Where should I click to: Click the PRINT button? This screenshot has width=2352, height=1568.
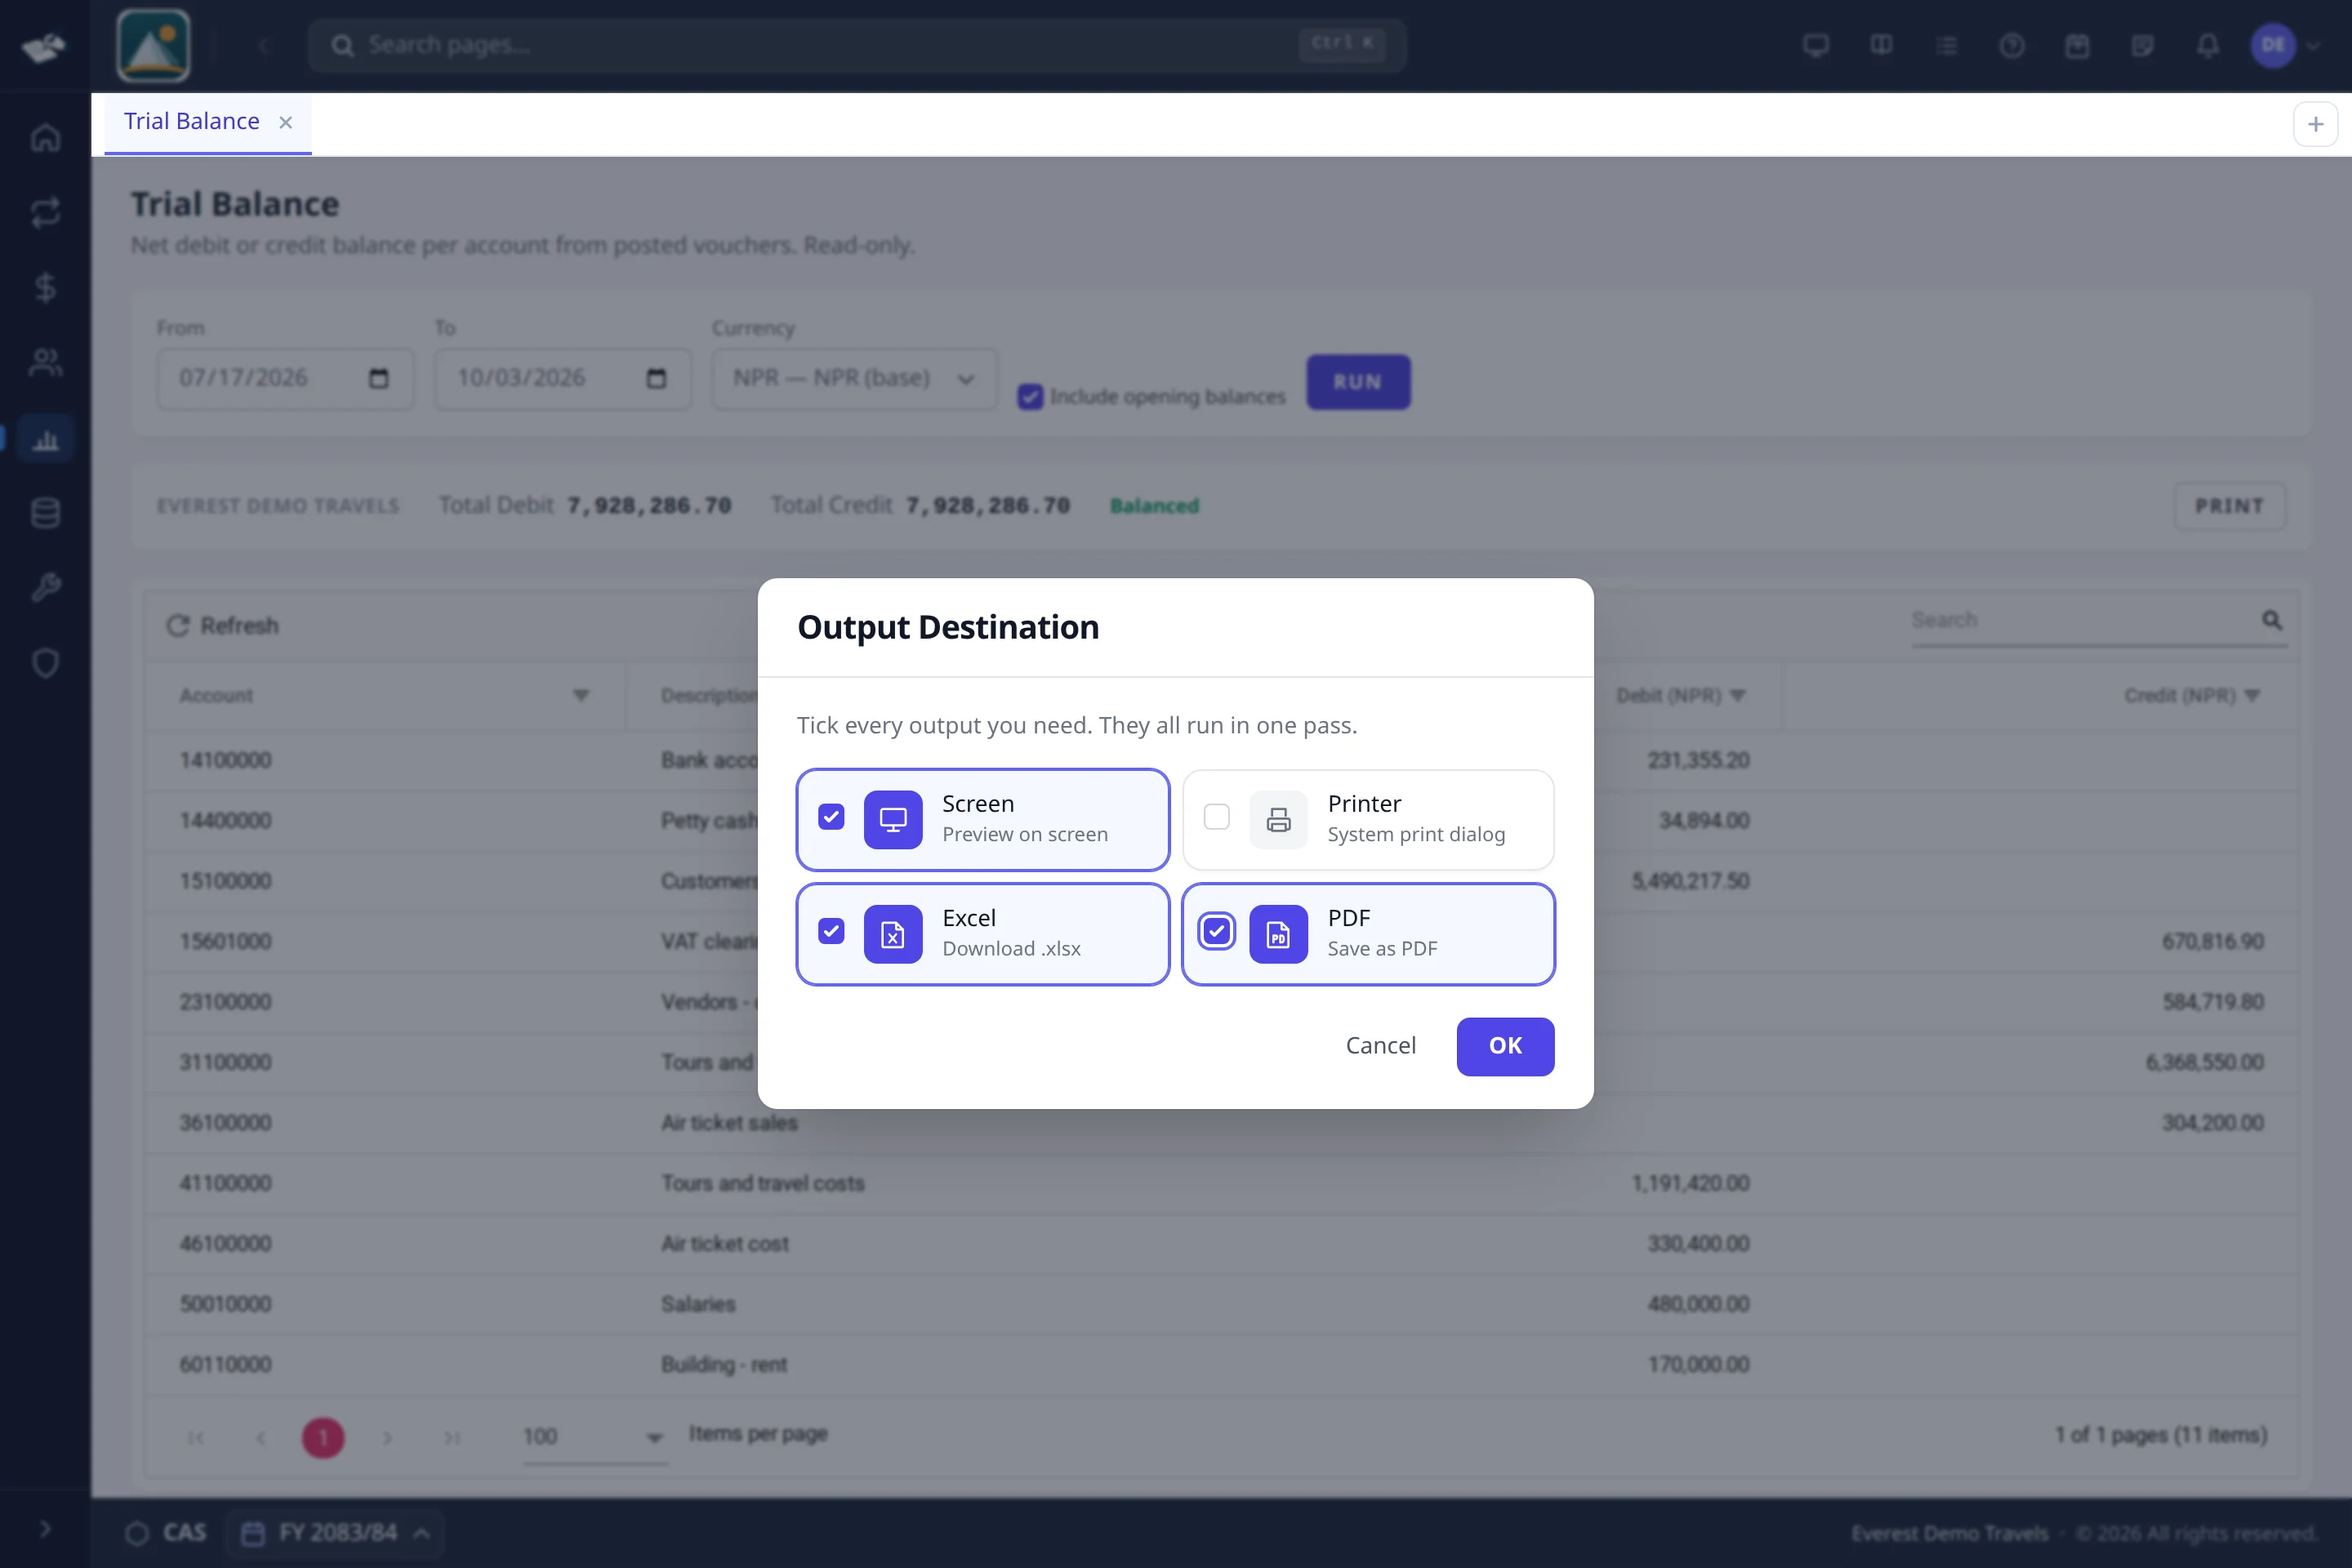coord(2229,506)
